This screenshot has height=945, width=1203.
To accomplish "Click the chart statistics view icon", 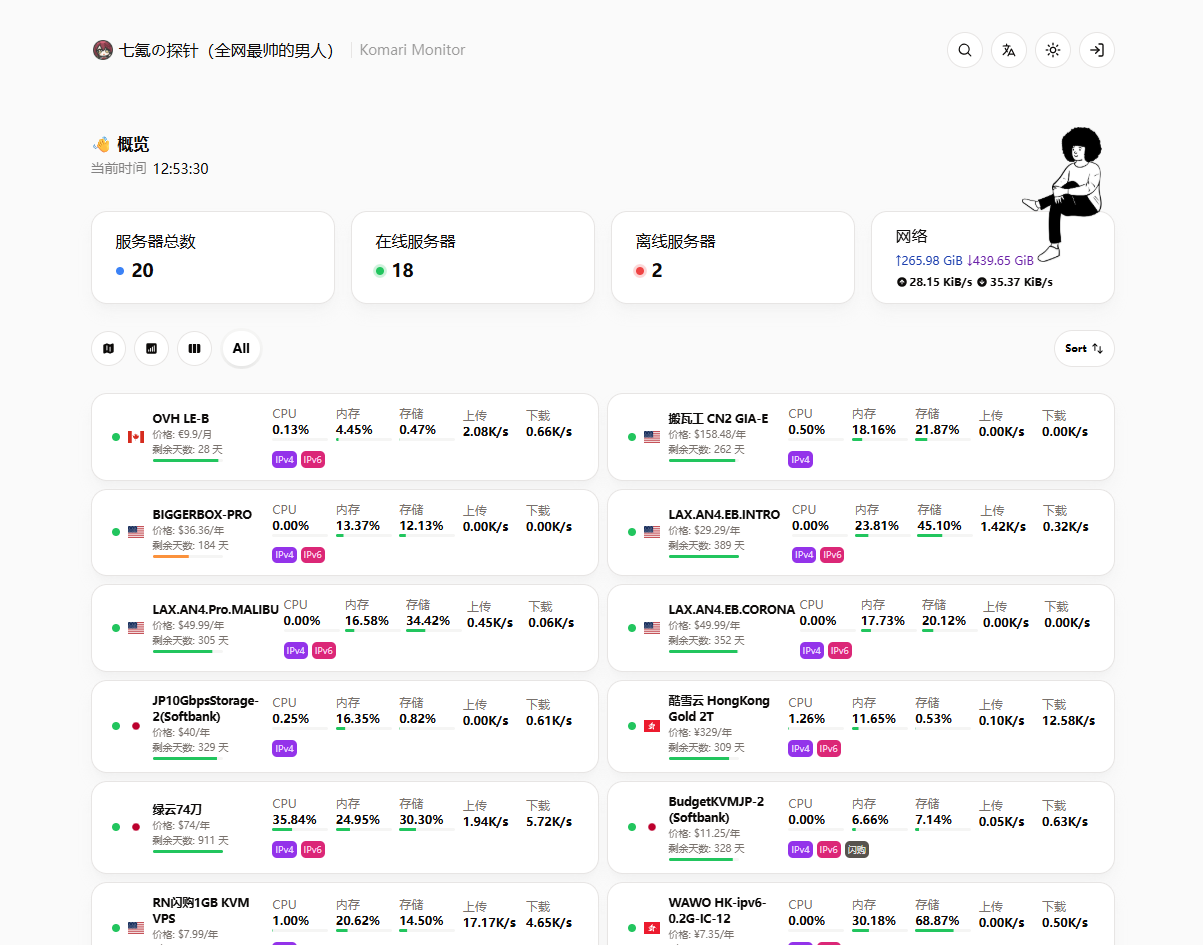I will coord(152,349).
